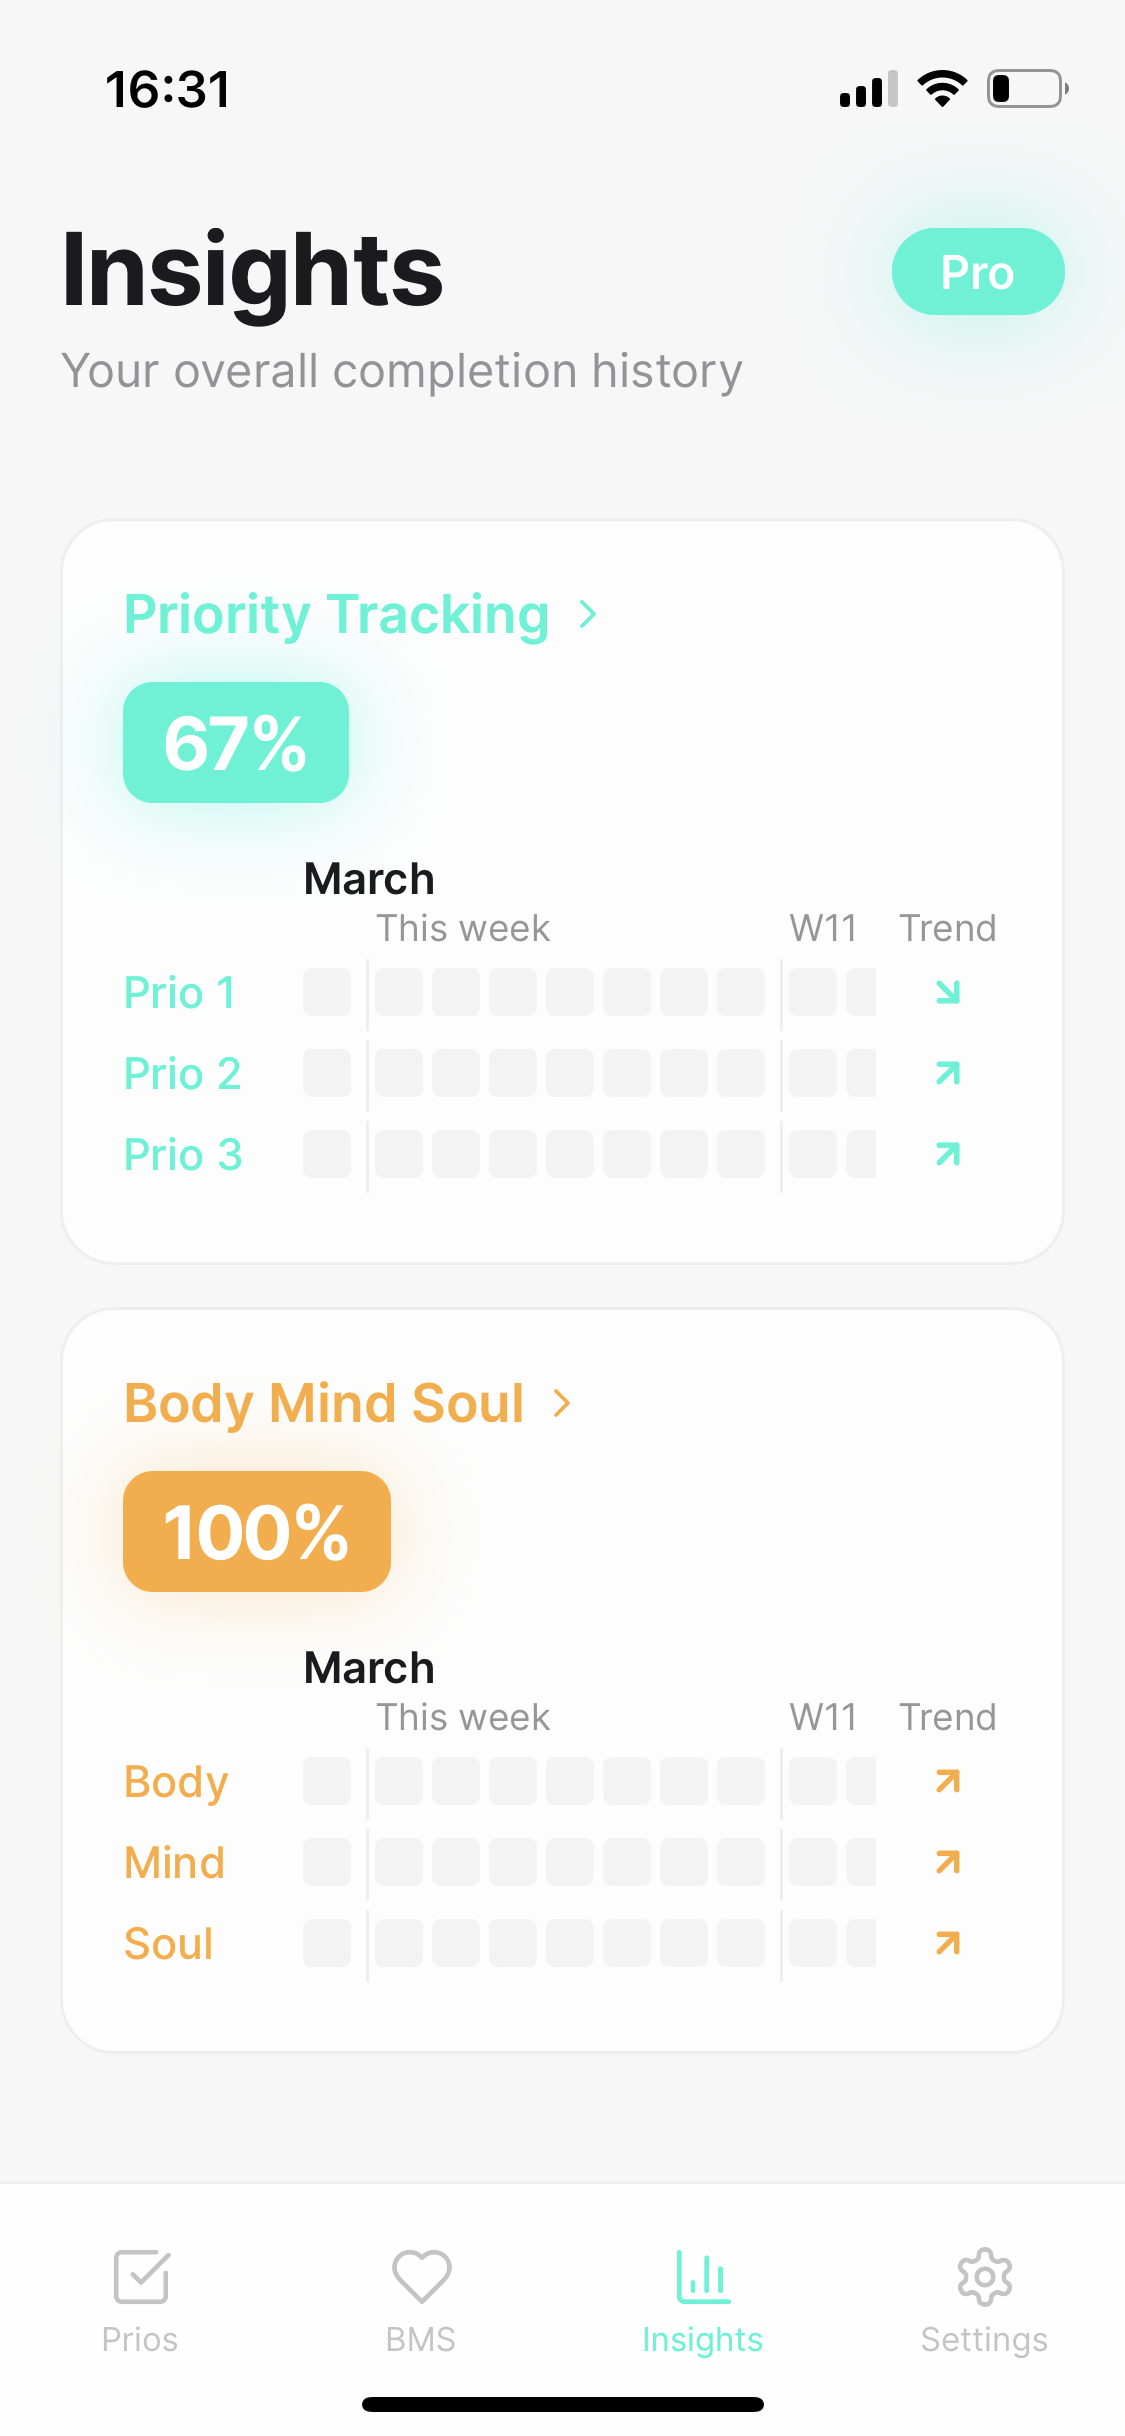
Task: Click the 67% completion badge
Action: click(236, 742)
